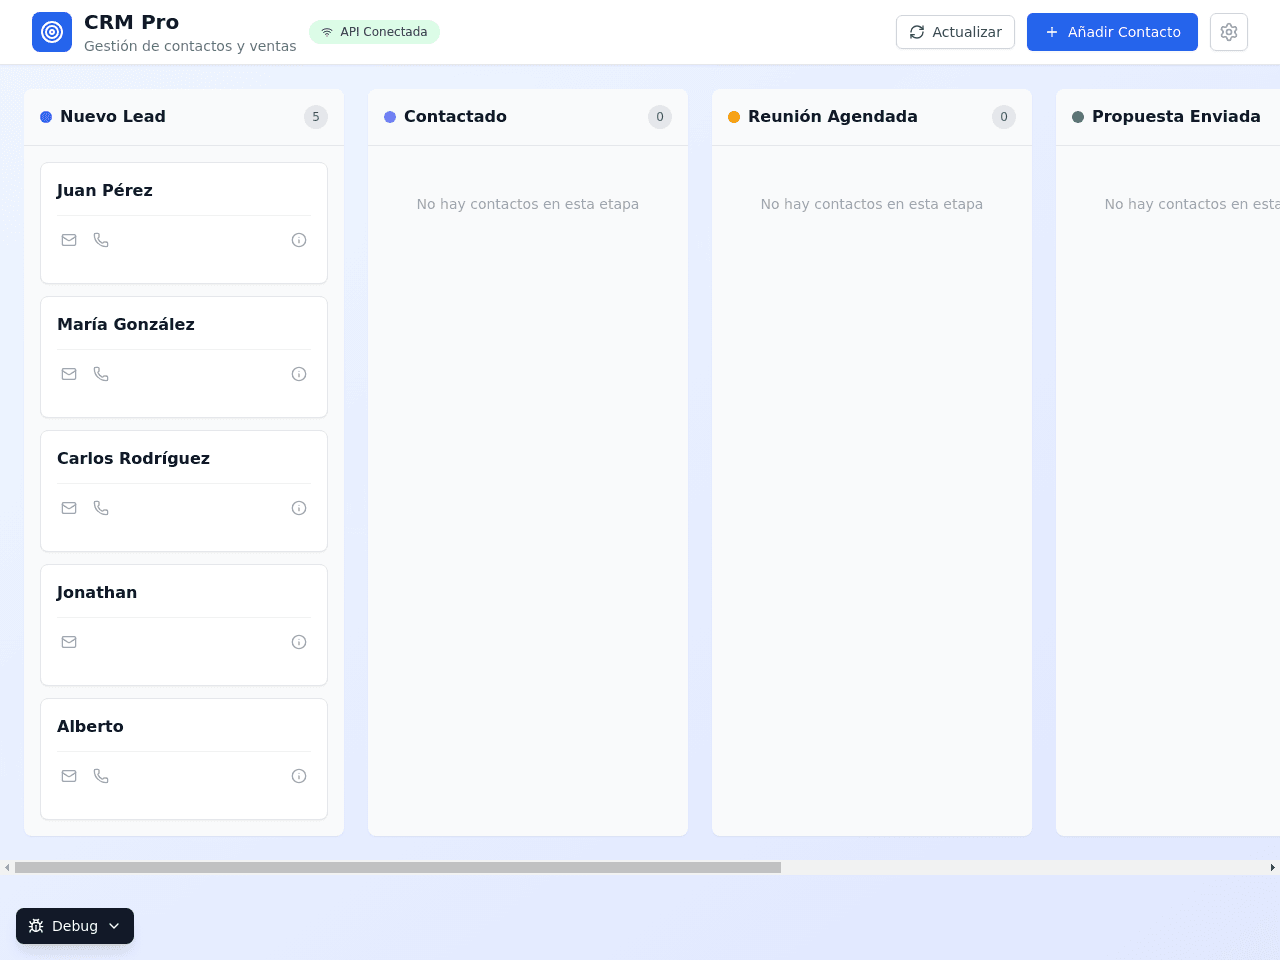This screenshot has width=1280, height=960.
Task: Open Alberto's info icon
Action: 299,776
